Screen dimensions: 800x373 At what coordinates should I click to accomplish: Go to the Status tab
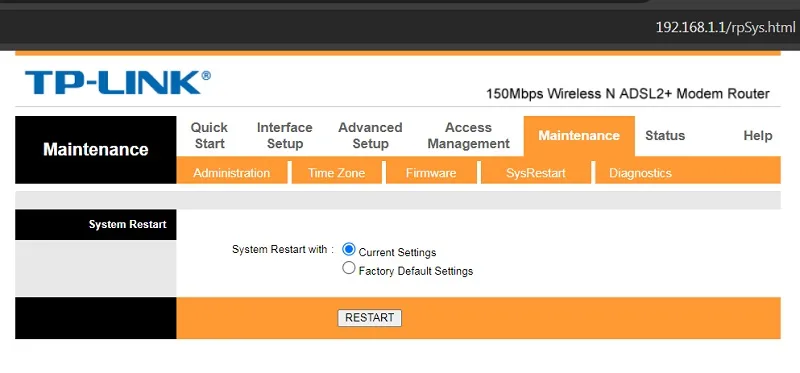pyautogui.click(x=665, y=136)
